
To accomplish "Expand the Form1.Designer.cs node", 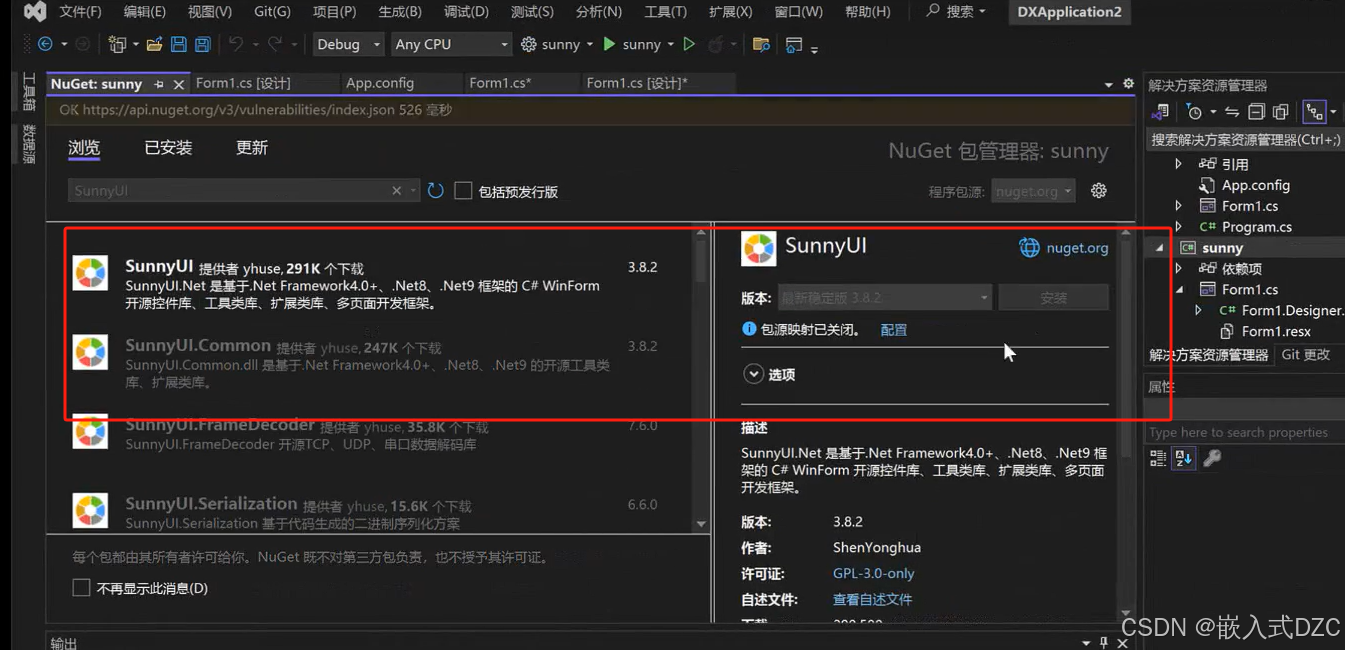I will [1198, 310].
